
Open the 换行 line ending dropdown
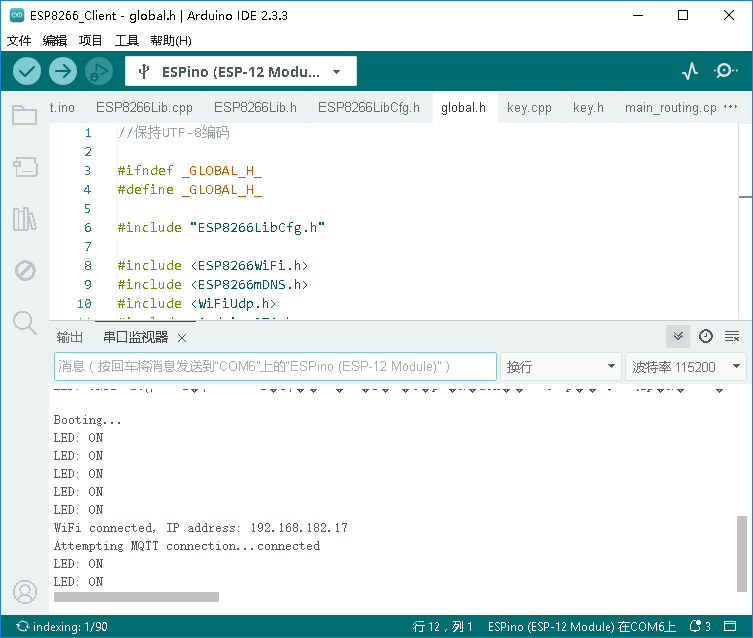click(x=561, y=367)
